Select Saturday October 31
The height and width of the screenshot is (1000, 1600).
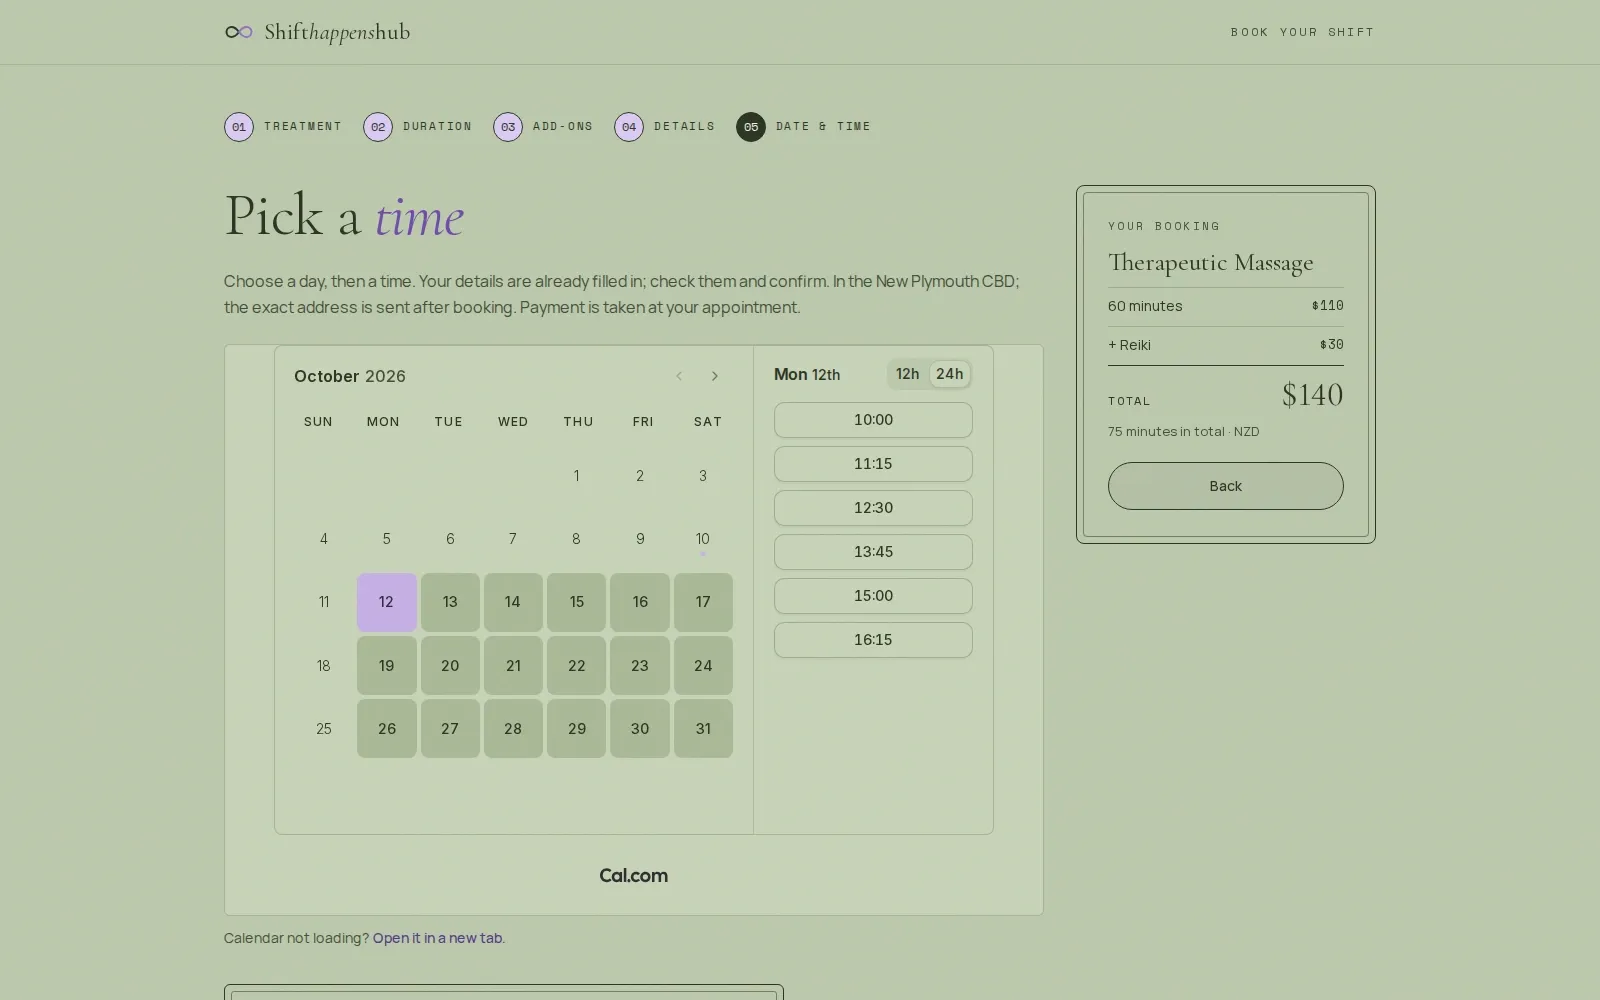click(x=703, y=729)
